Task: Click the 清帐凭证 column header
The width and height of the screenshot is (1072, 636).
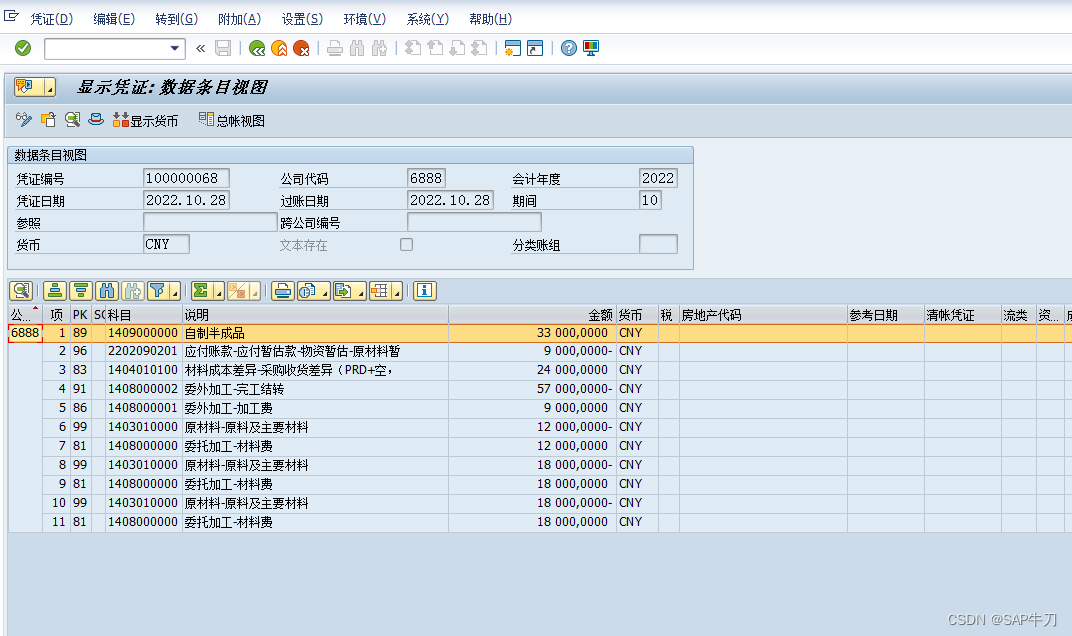Action: click(x=963, y=315)
